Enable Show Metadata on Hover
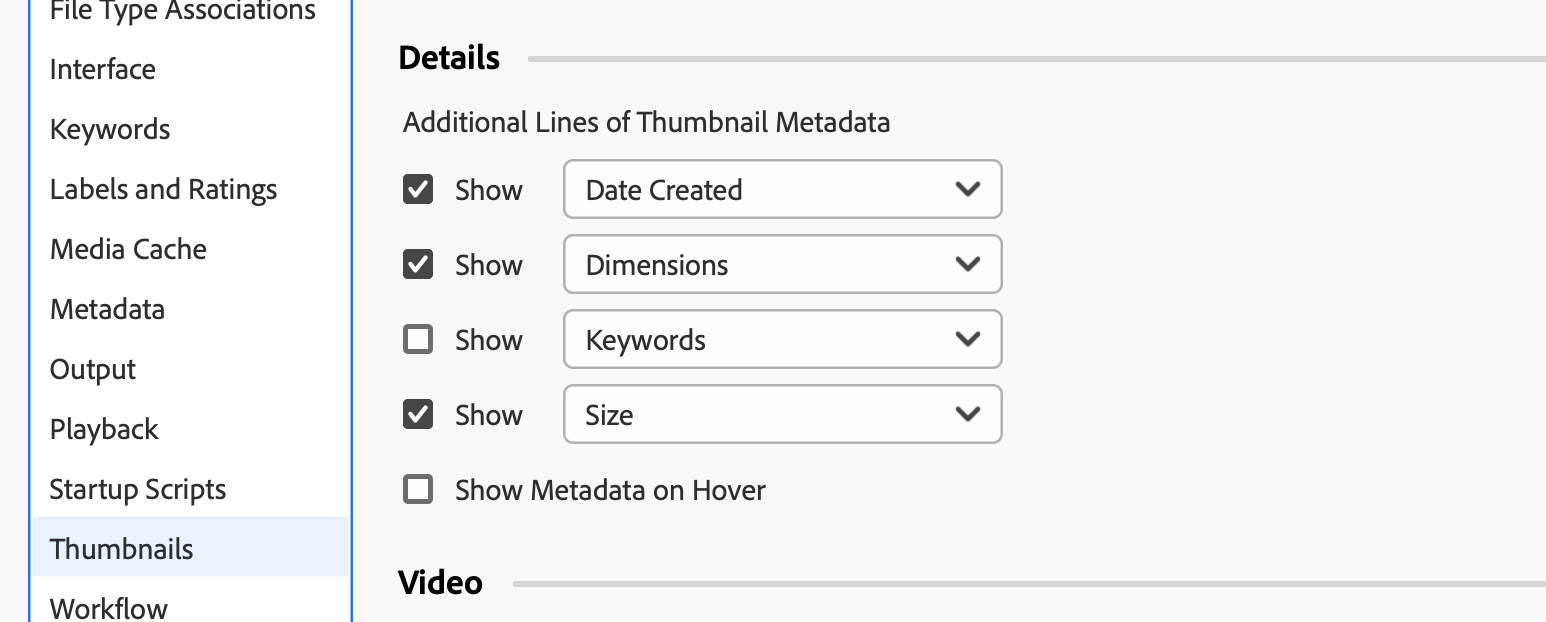1546x622 pixels. [417, 489]
